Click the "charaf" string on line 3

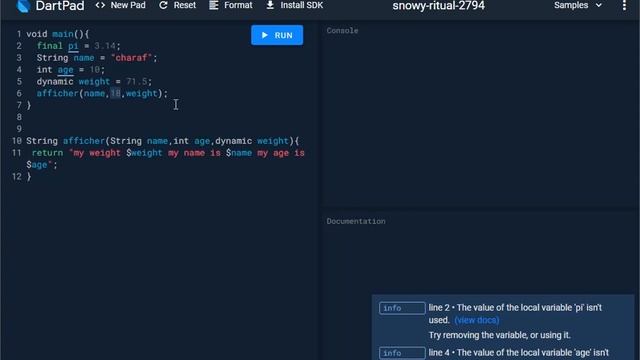(131, 58)
